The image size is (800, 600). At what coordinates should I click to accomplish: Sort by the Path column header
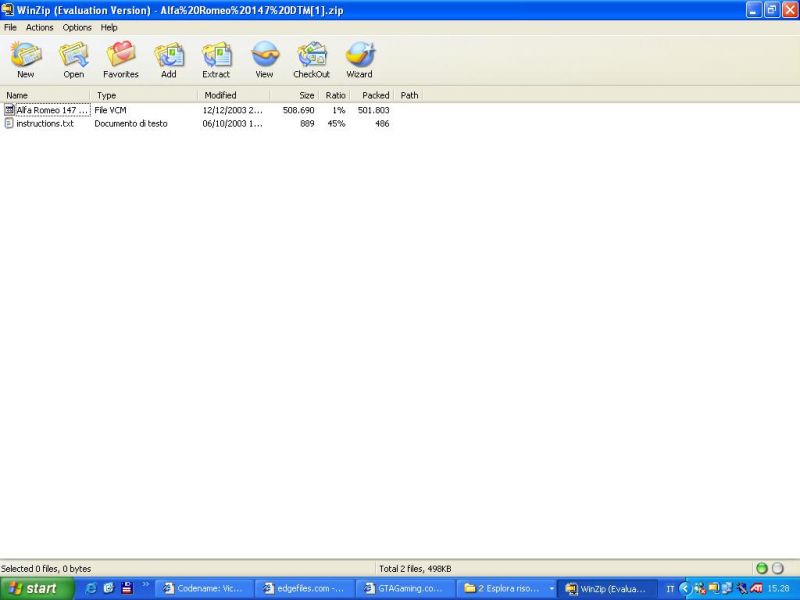click(x=408, y=95)
